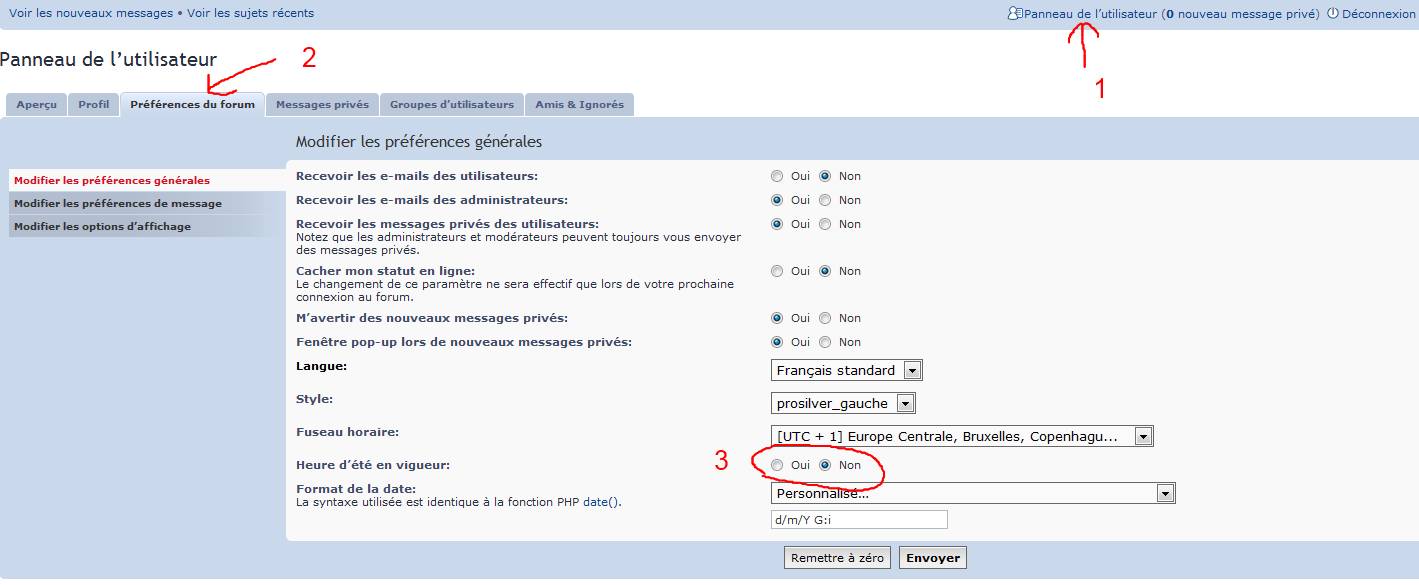Open the Messages privés tab

tap(322, 104)
